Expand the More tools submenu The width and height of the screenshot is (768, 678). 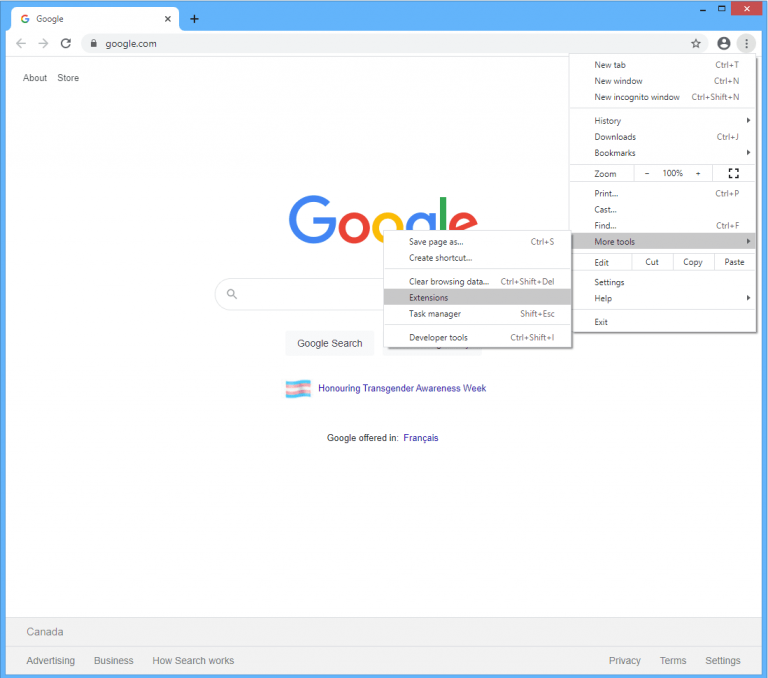coord(663,242)
